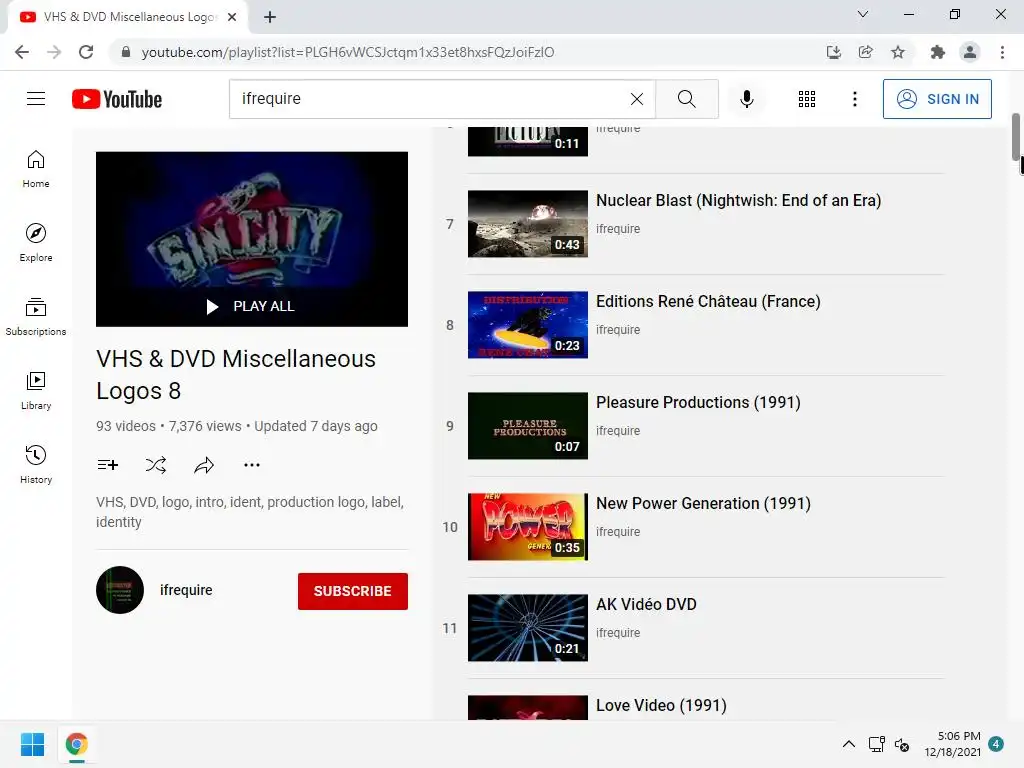Open the Windows Start menu
Screen dimensions: 1024x768
click(32, 744)
